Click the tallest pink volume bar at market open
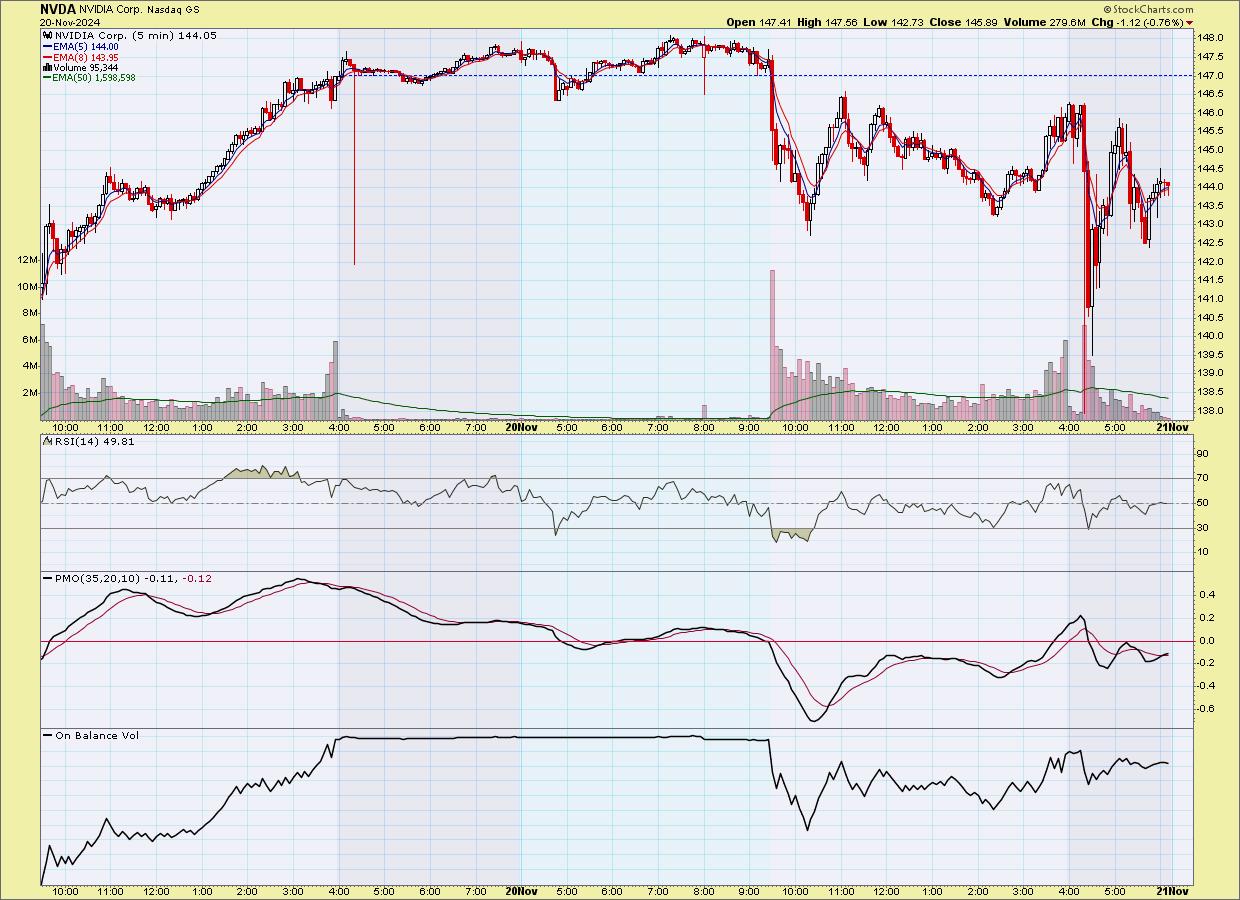The width and height of the screenshot is (1240, 900). coord(772,344)
